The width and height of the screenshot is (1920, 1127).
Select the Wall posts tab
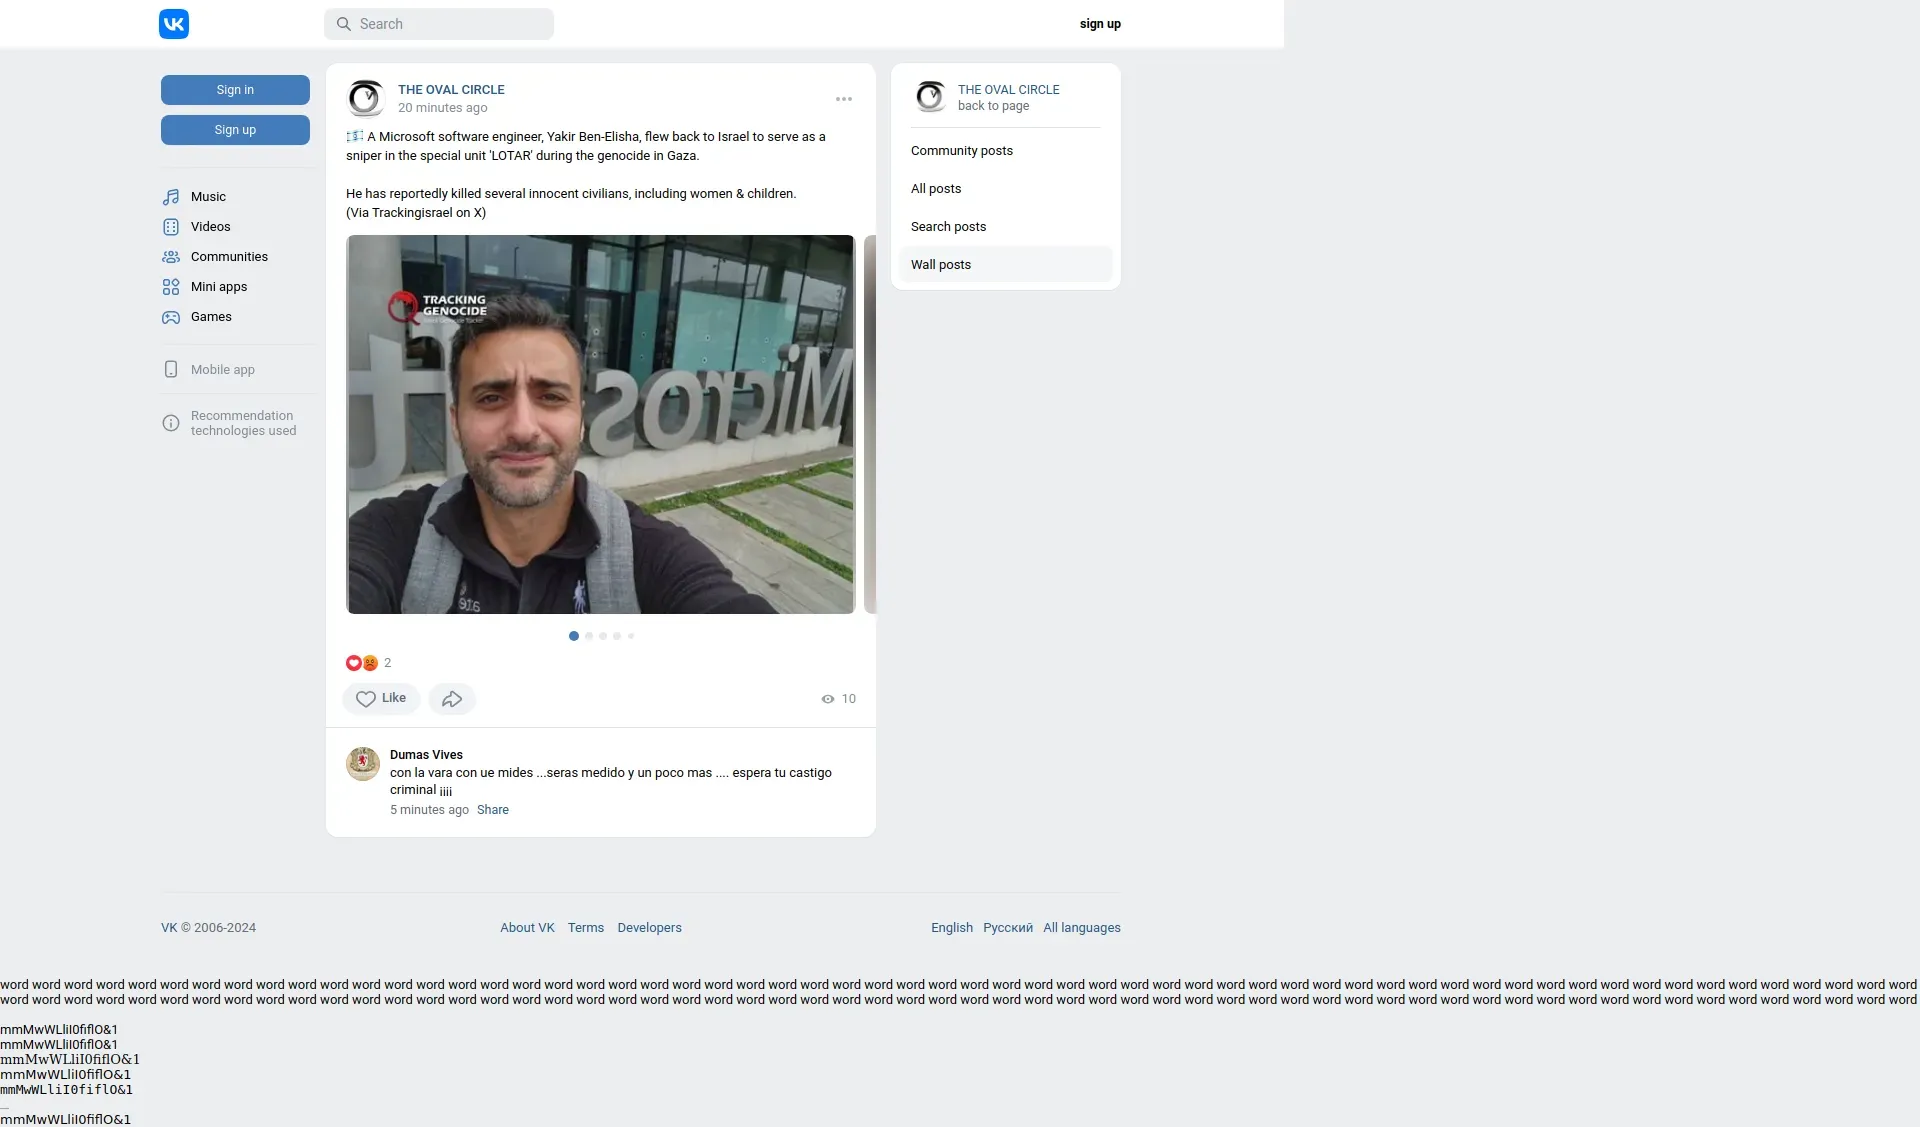pos(941,265)
